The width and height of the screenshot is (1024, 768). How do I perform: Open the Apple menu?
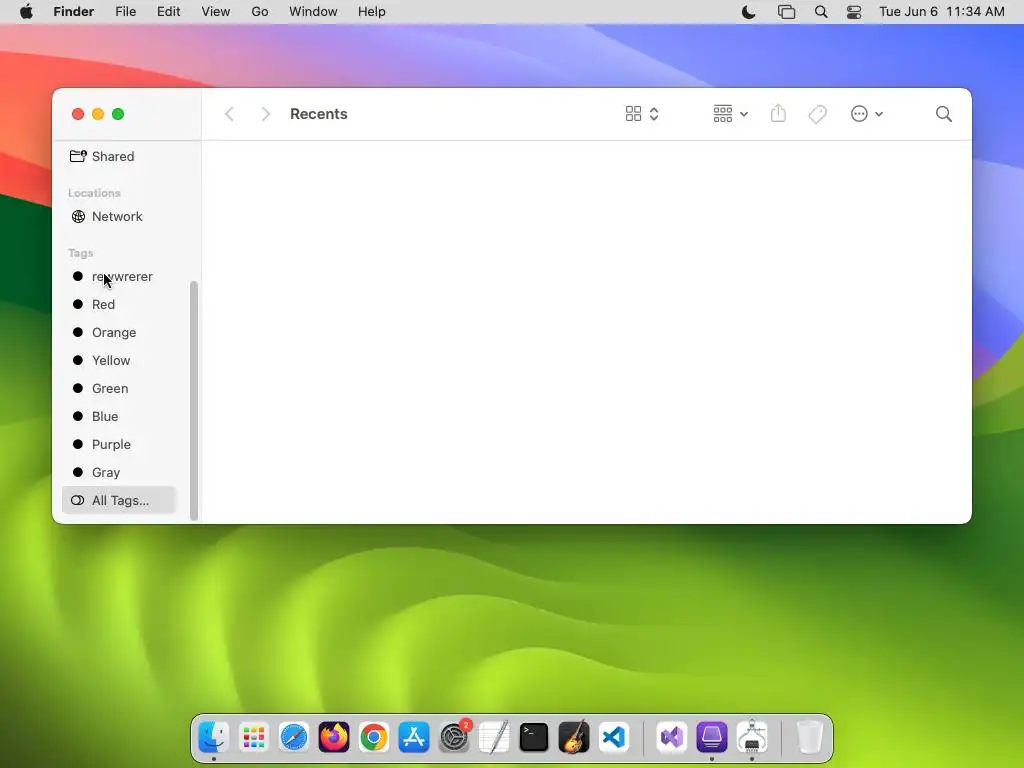pyautogui.click(x=26, y=12)
